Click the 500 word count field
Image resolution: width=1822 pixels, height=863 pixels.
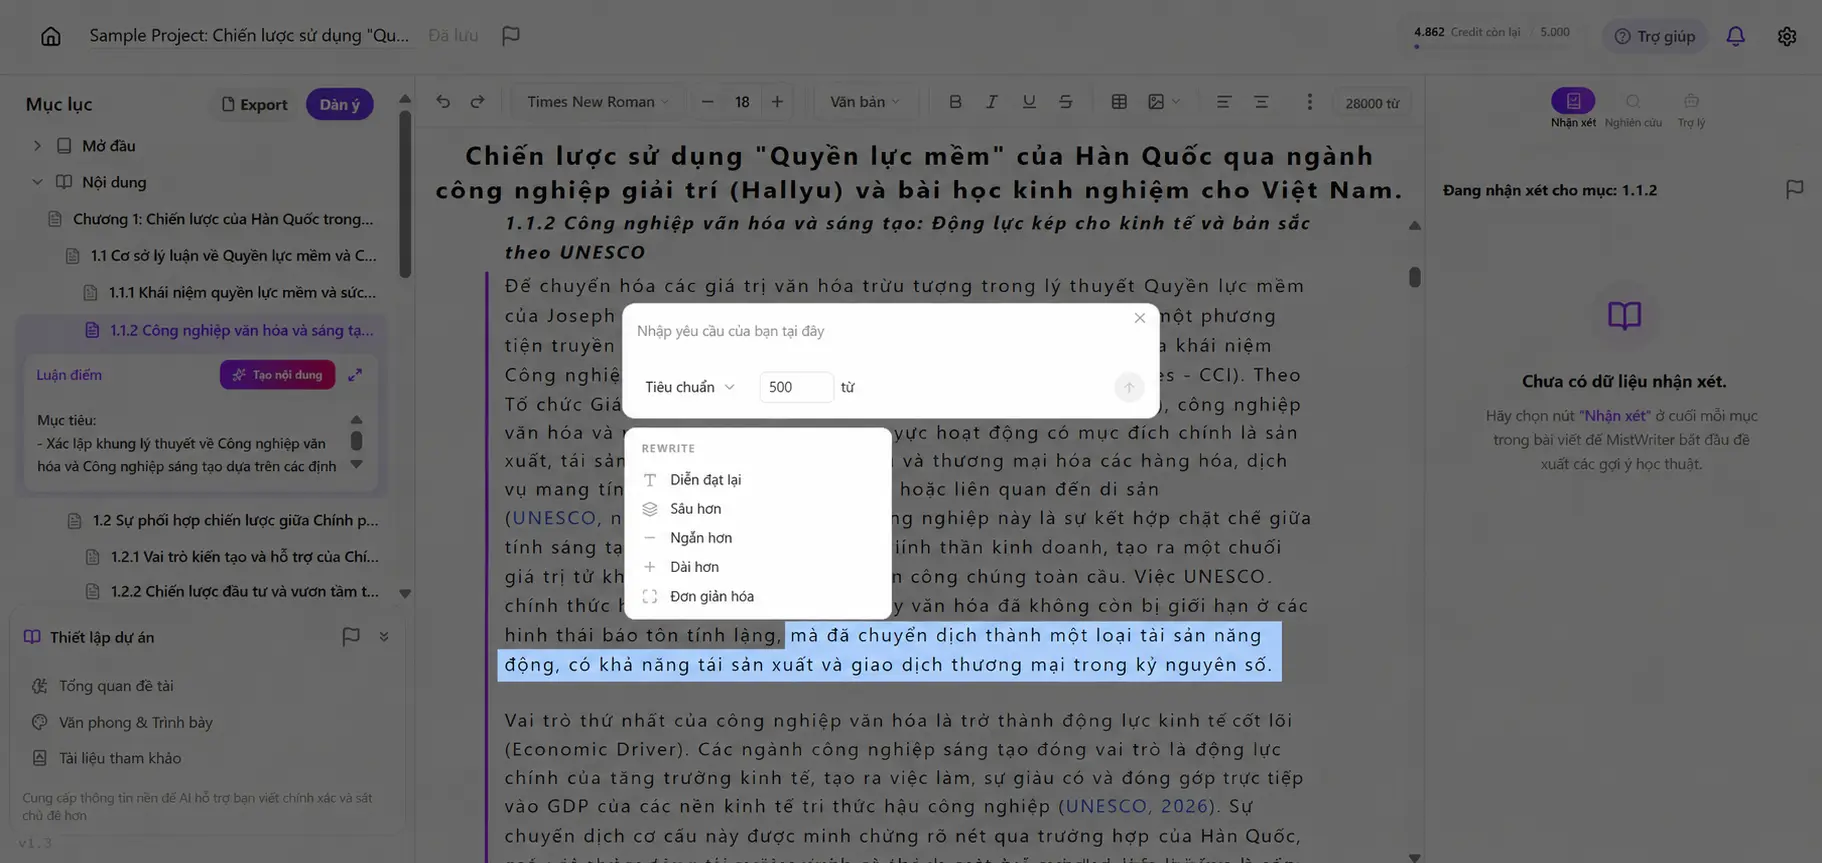coord(796,387)
